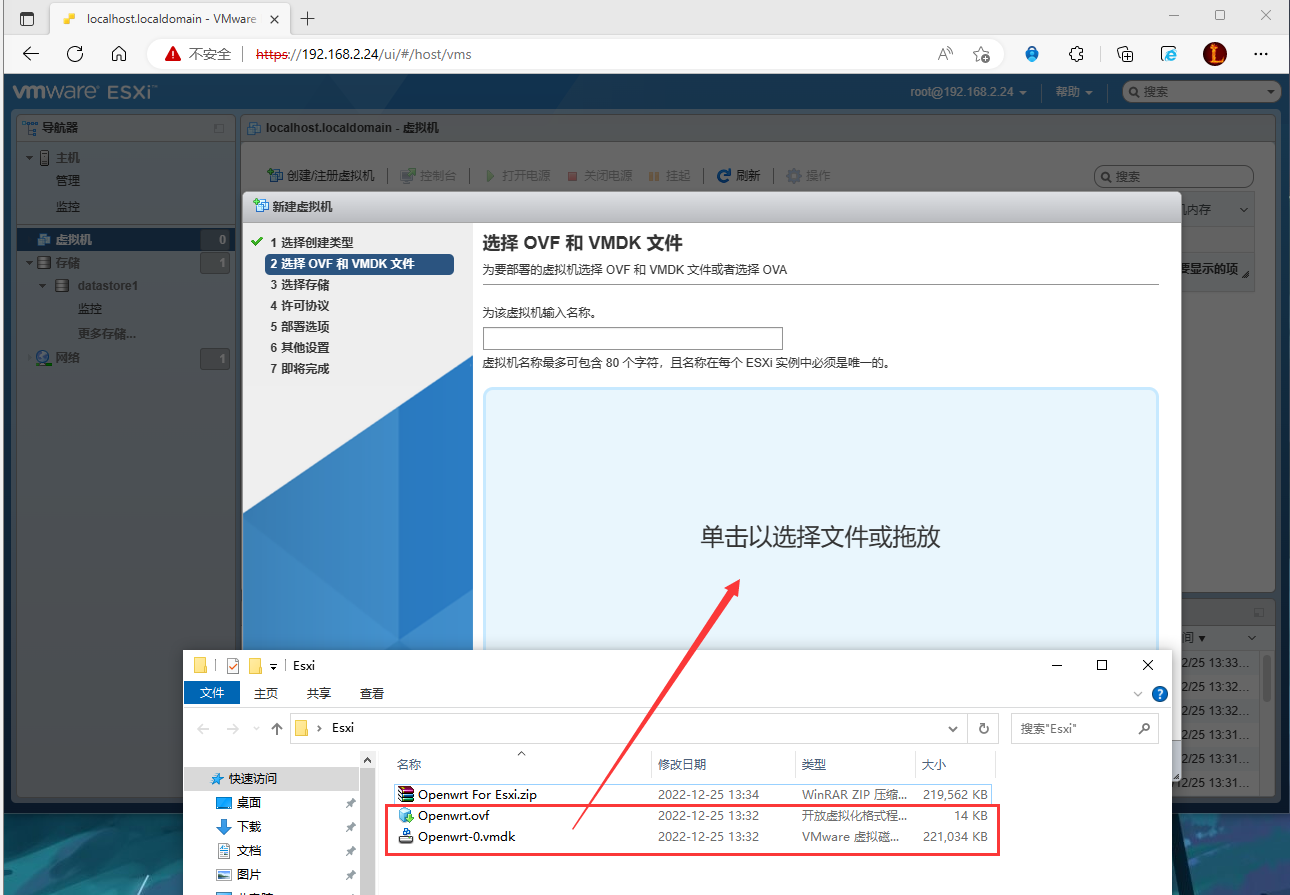This screenshot has height=895, width=1290.
Task: Click the Console toolbar button
Action: (428, 175)
